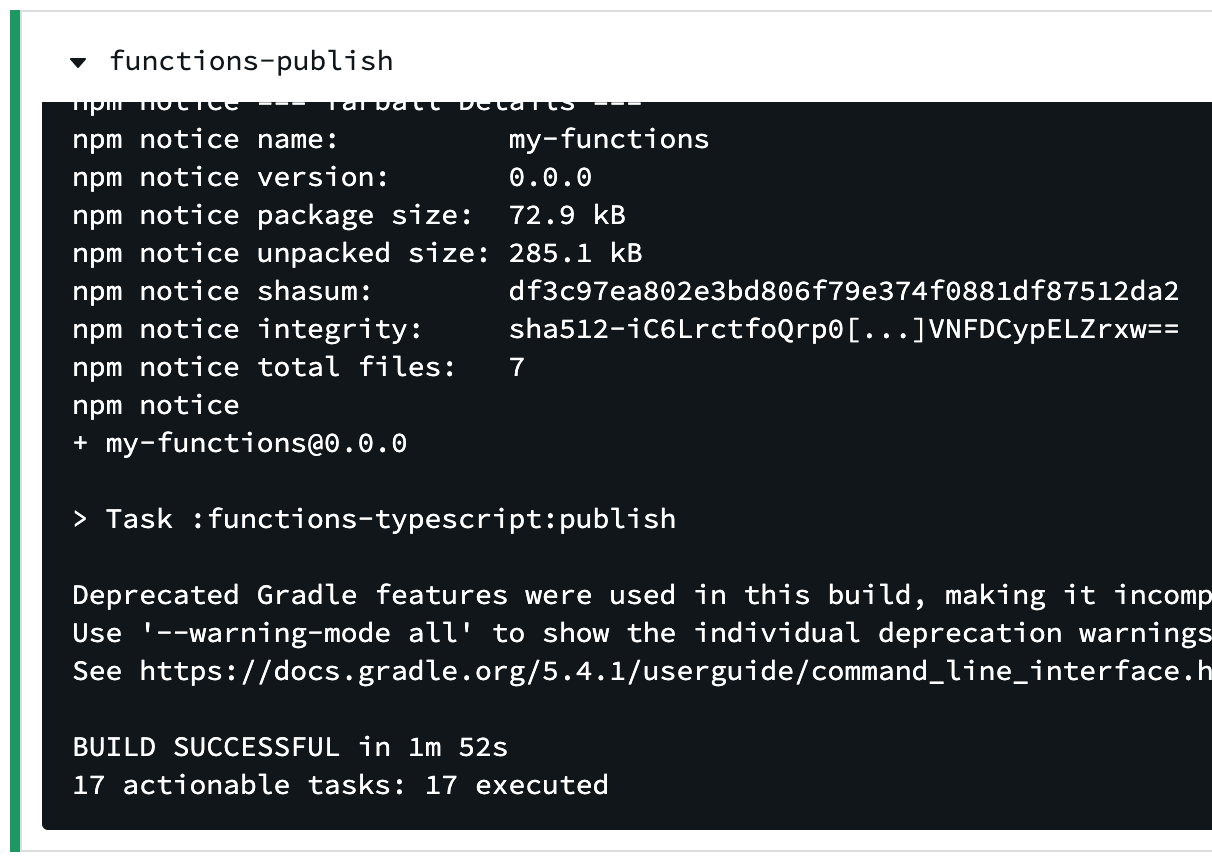Click the sha512 integrity string
The height and width of the screenshot is (862, 1212).
[843, 329]
